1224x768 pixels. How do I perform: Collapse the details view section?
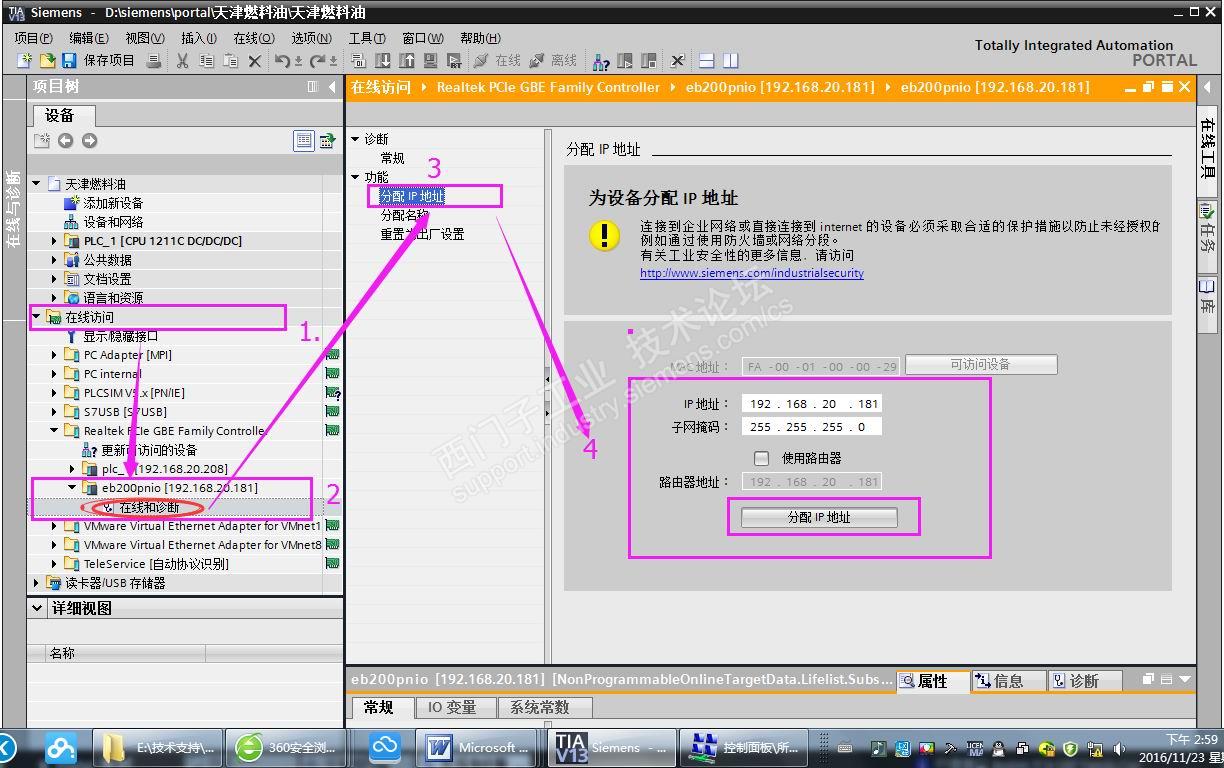(38, 608)
